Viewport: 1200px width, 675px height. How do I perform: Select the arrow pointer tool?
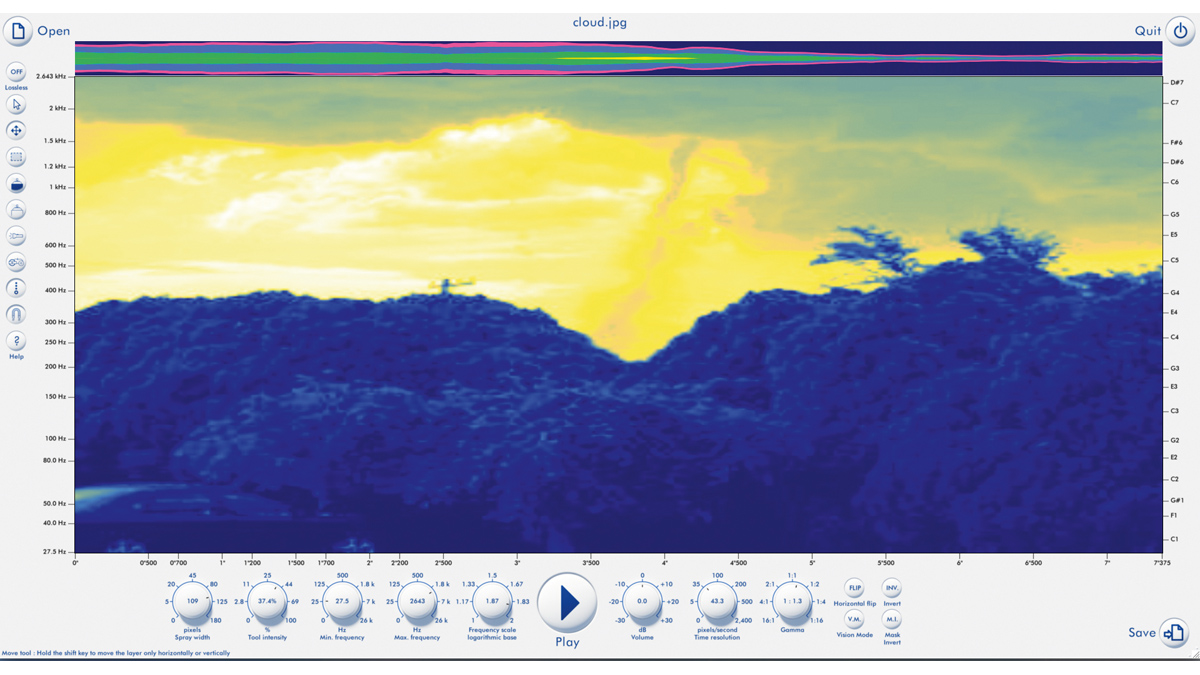[x=16, y=105]
